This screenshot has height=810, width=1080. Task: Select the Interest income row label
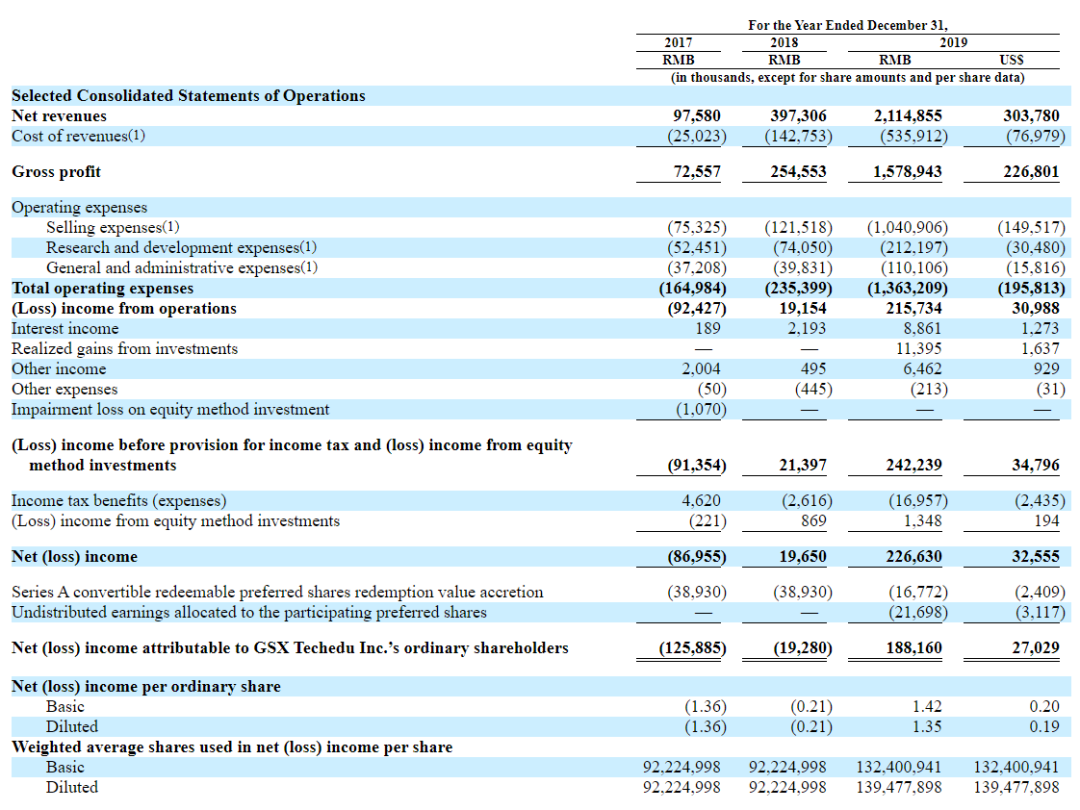(x=65, y=329)
